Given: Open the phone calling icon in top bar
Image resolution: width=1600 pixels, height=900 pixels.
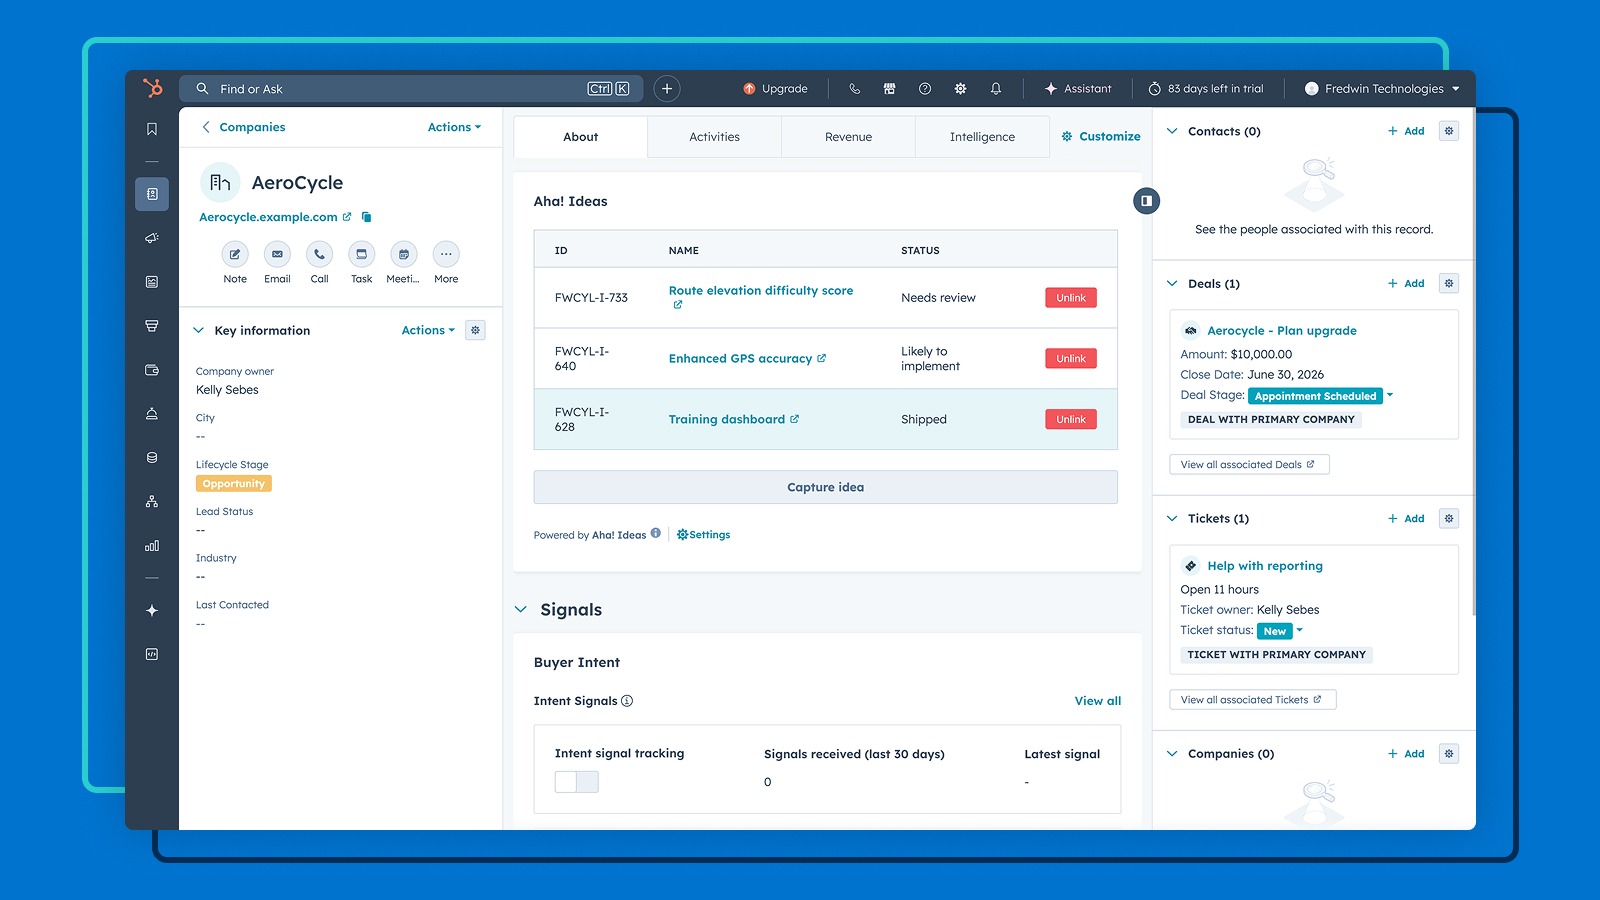Looking at the screenshot, I should coord(854,89).
